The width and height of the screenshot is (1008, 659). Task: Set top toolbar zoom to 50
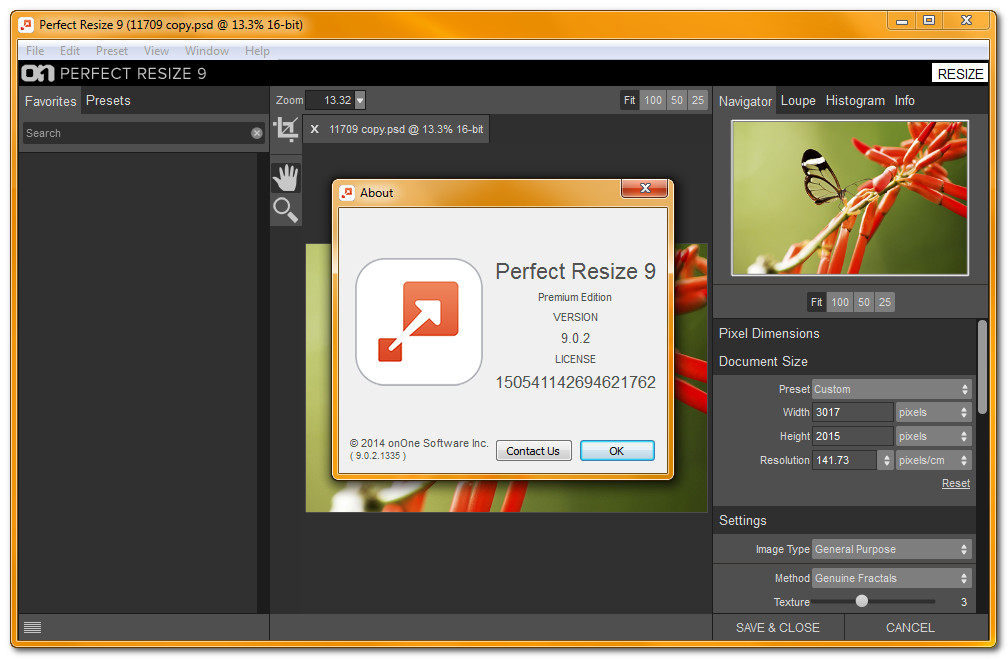[x=677, y=100]
